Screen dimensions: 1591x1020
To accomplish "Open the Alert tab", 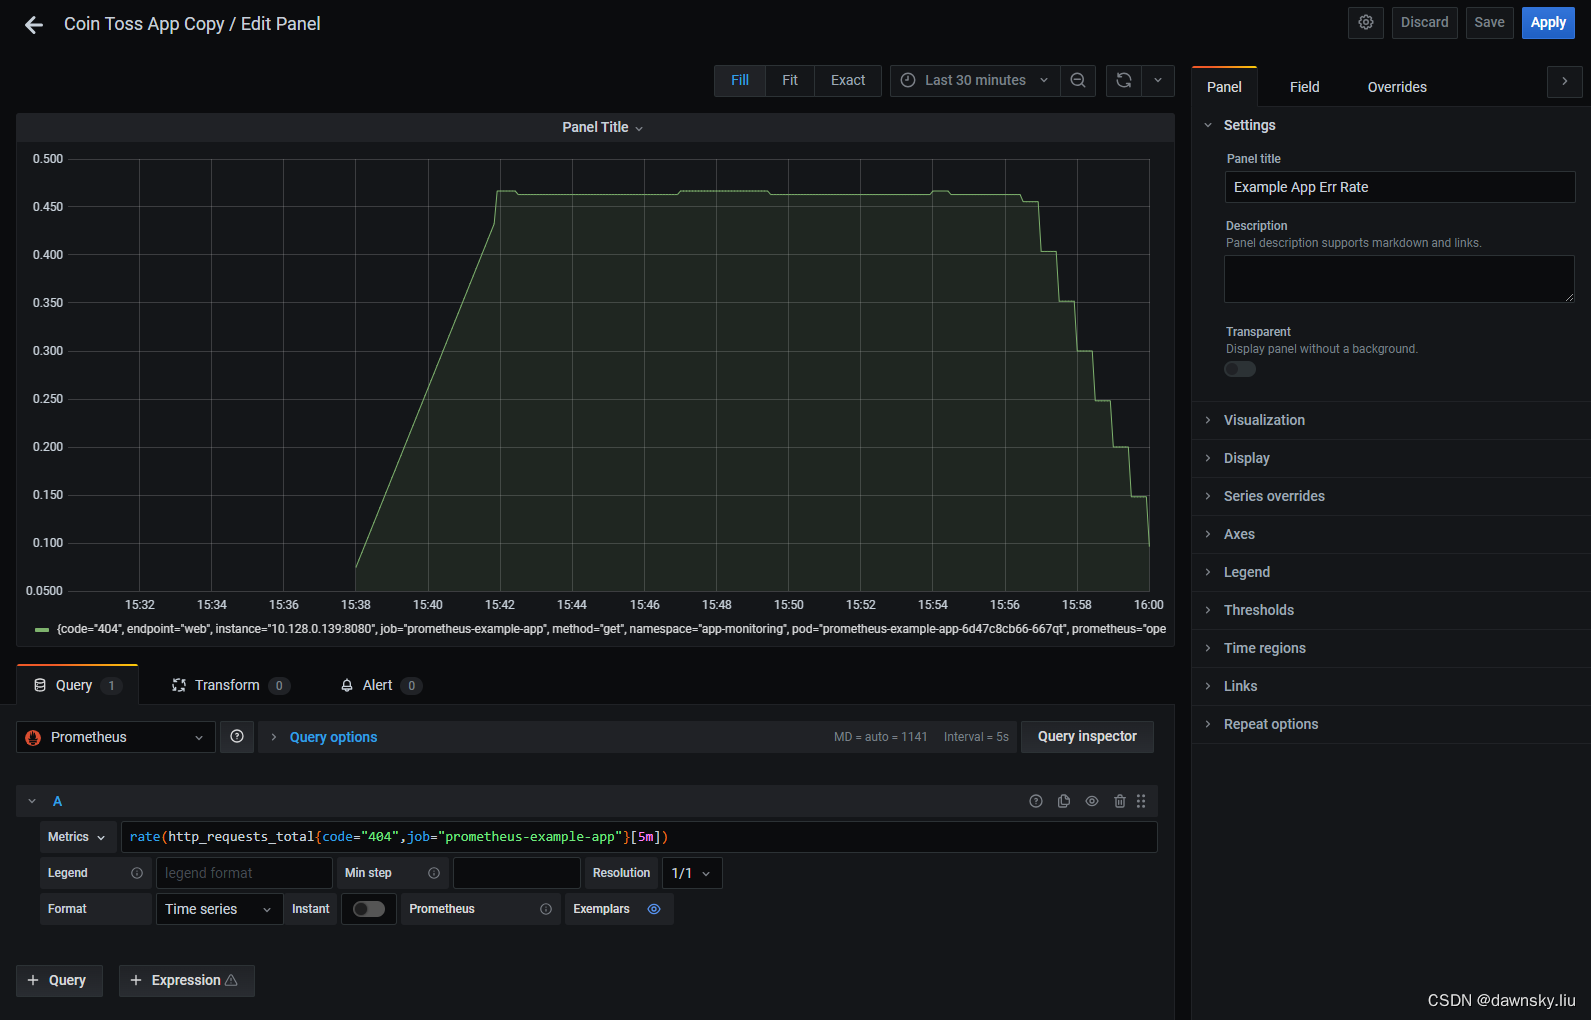I will pyautogui.click(x=381, y=685).
